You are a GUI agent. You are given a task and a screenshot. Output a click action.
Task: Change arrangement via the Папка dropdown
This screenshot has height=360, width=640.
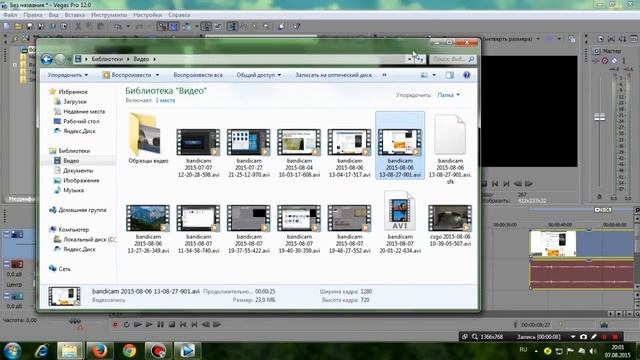pyautogui.click(x=449, y=95)
